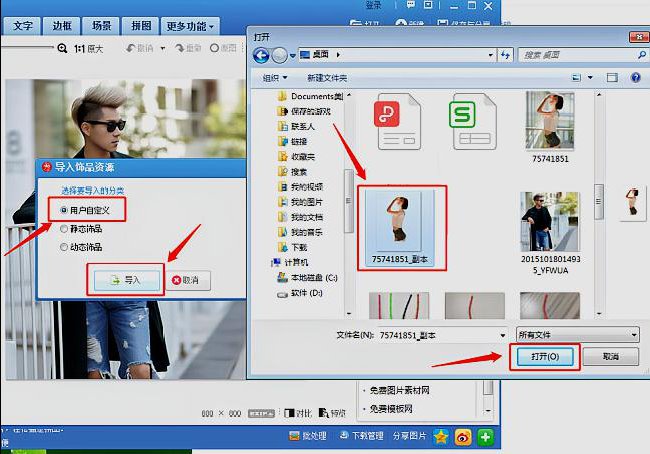Click the 搜索 桌面 search field
The height and width of the screenshot is (454, 650).
(x=583, y=55)
